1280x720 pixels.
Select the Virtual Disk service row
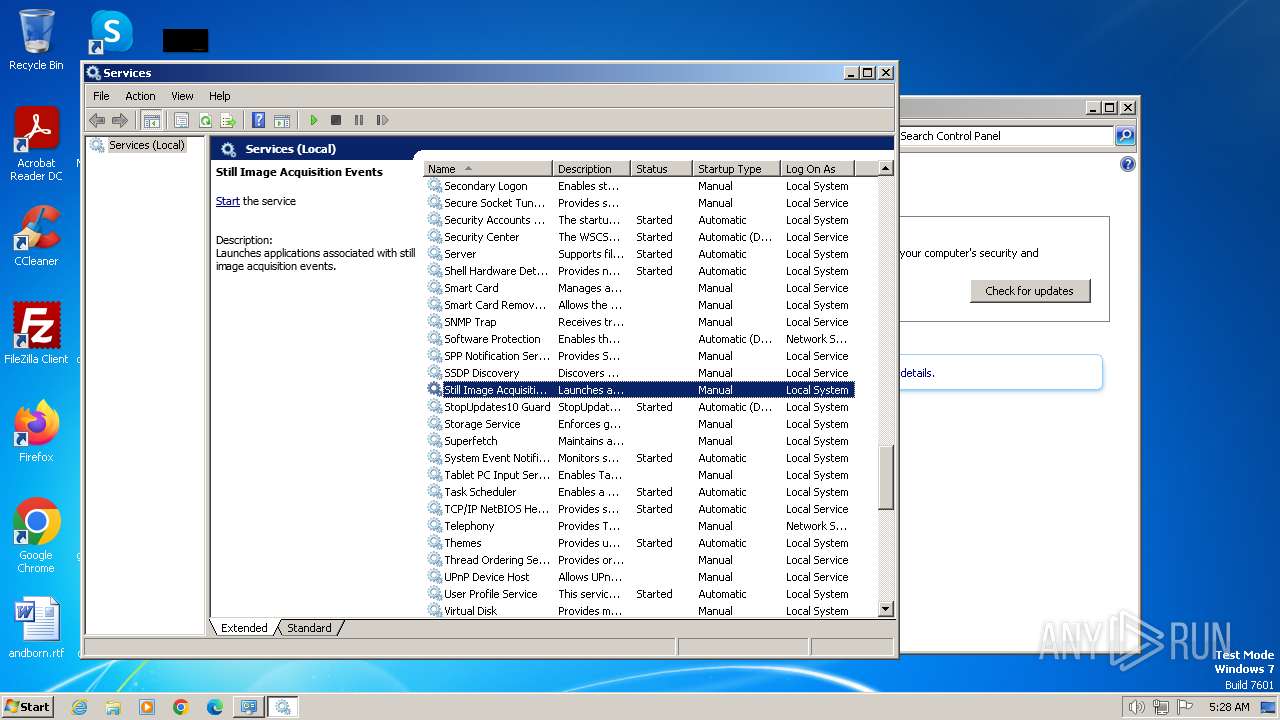coord(640,611)
